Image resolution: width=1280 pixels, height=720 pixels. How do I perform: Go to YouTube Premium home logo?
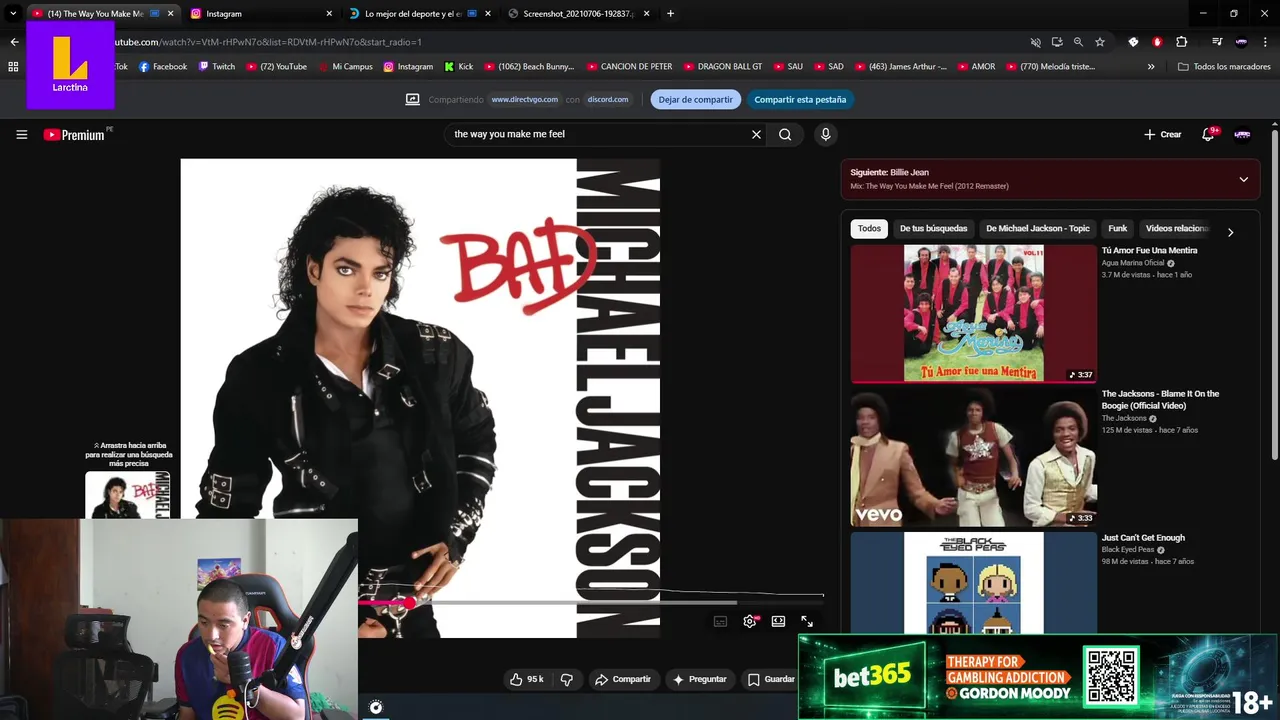click(x=74, y=134)
